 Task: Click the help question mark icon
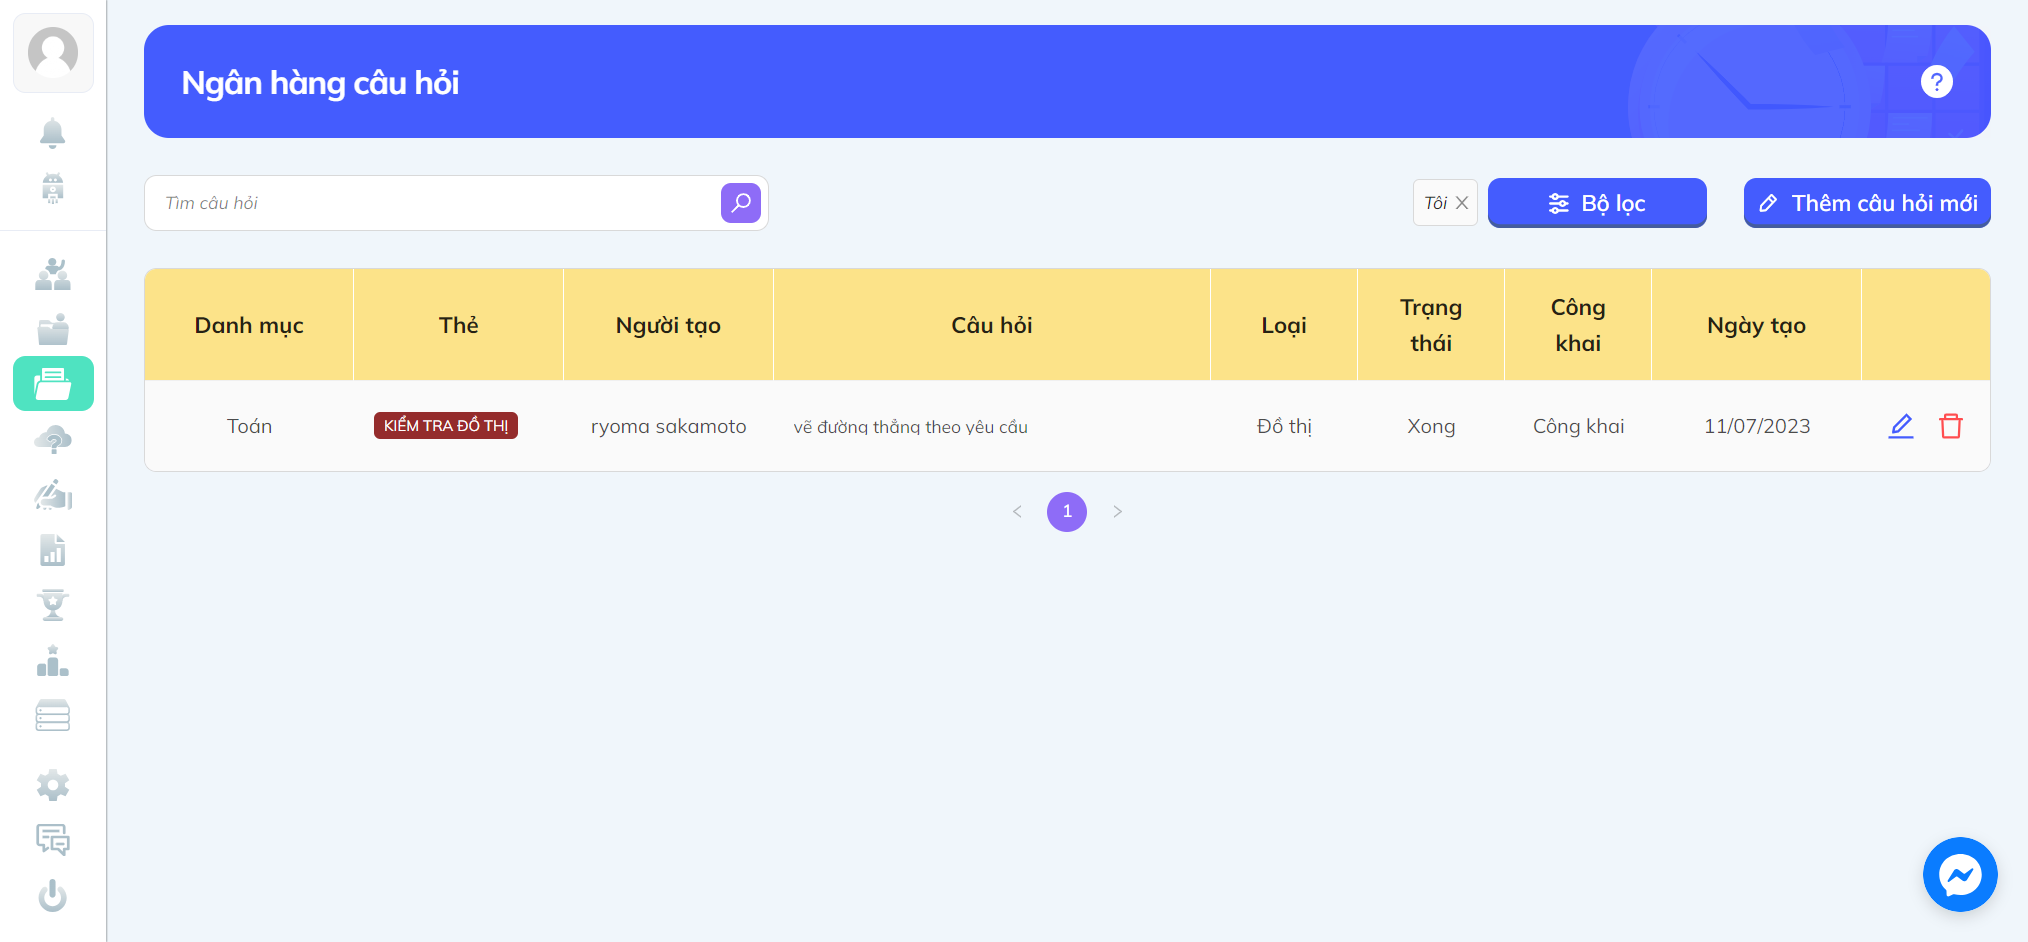[1937, 82]
